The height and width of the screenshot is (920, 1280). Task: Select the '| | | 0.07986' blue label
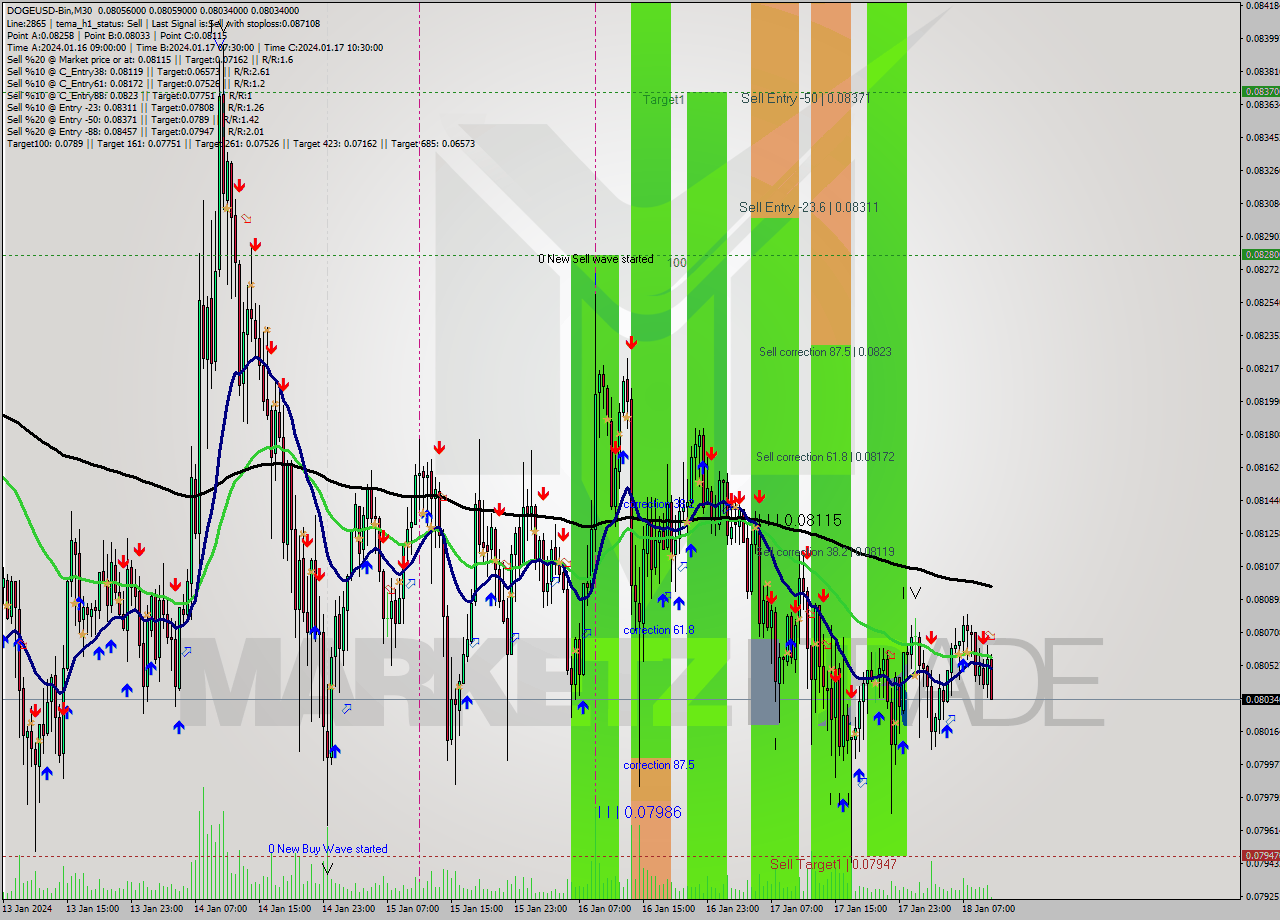(x=639, y=812)
